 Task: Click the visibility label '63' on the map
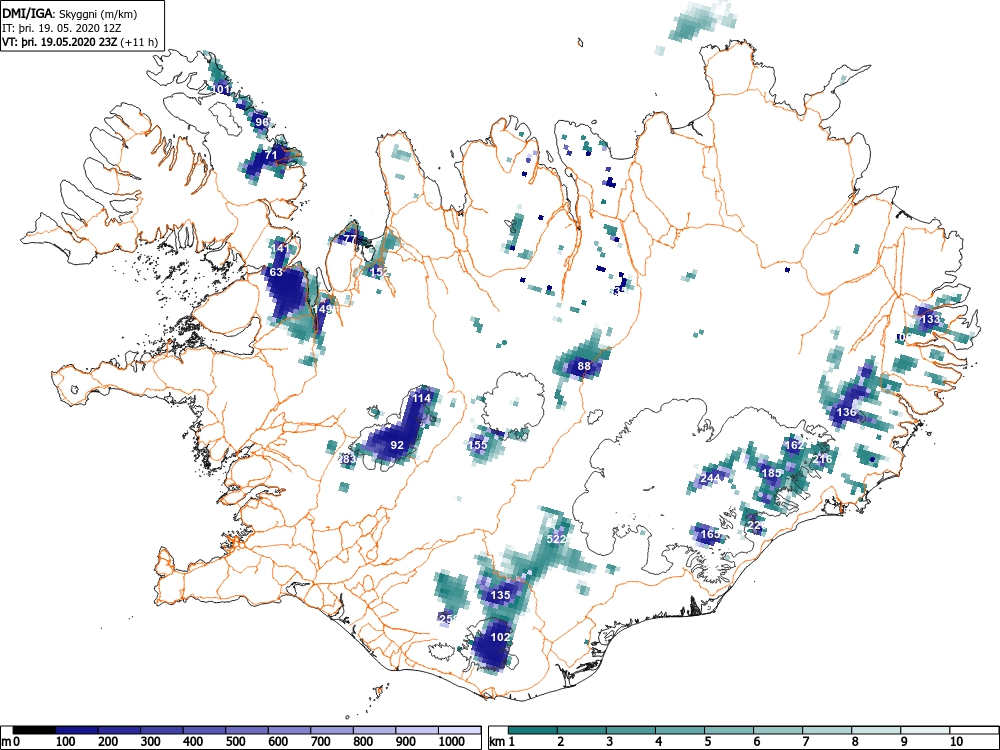pos(276,272)
